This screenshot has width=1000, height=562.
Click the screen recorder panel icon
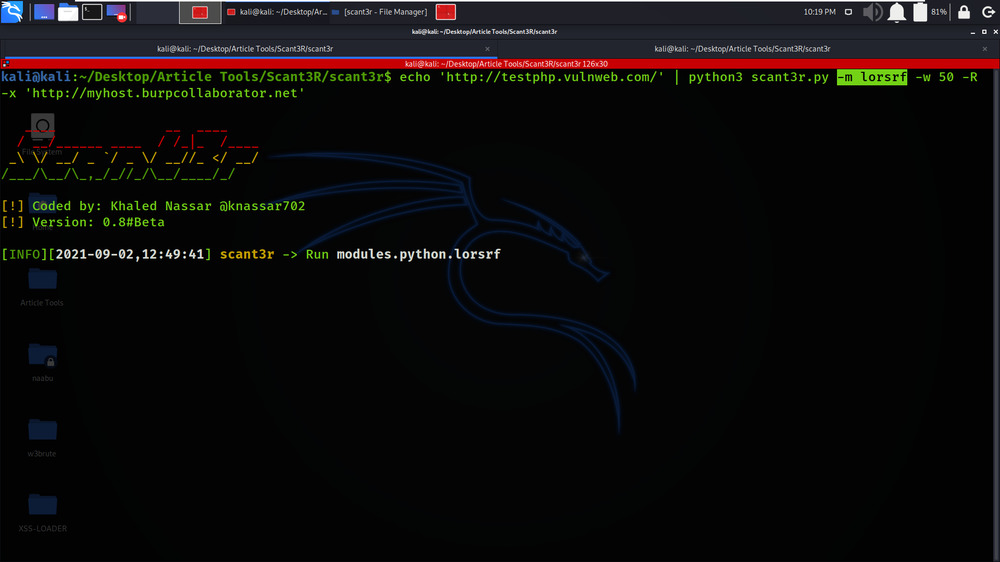(x=117, y=12)
